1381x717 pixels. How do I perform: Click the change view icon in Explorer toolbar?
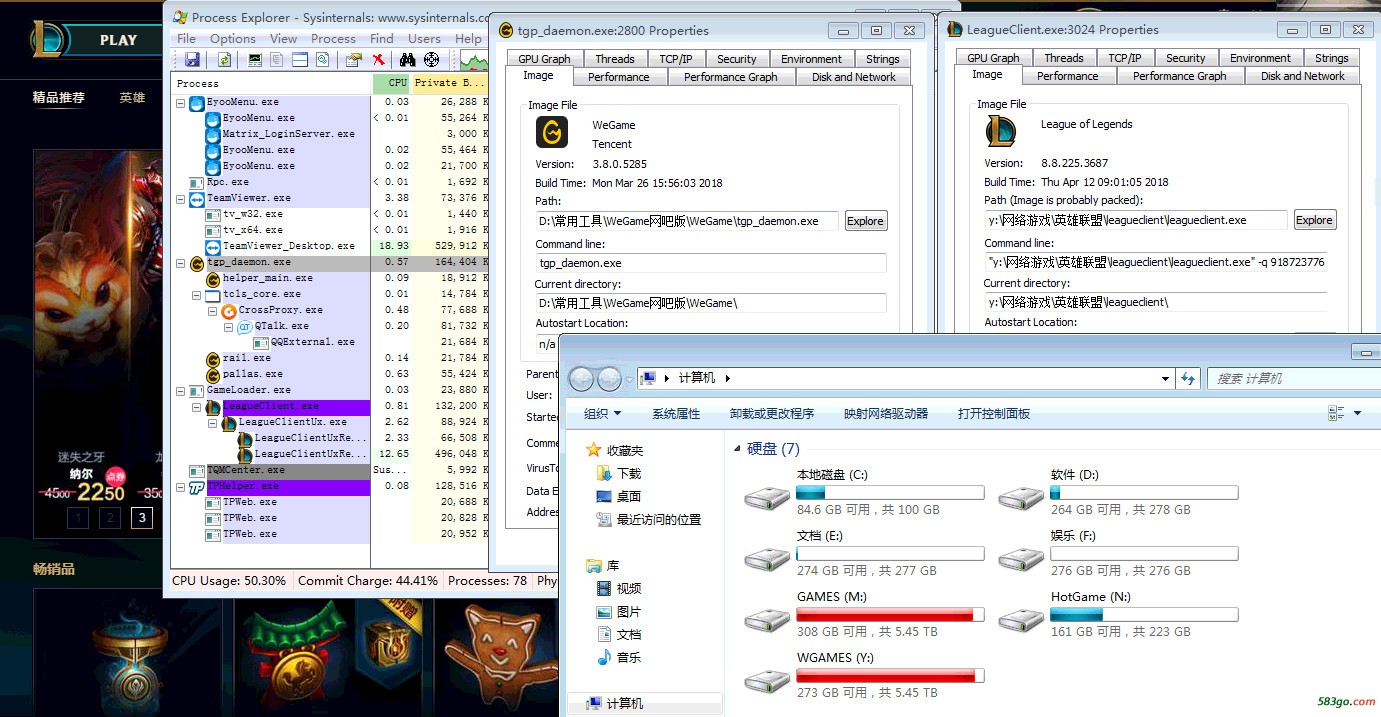1336,413
